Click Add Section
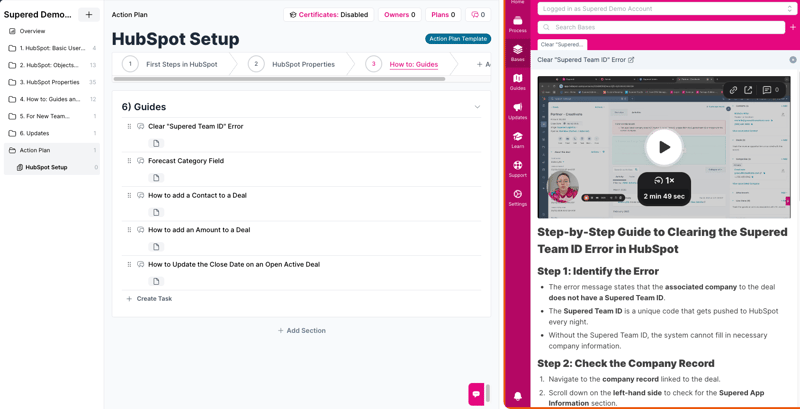The image size is (800, 409). (x=302, y=330)
